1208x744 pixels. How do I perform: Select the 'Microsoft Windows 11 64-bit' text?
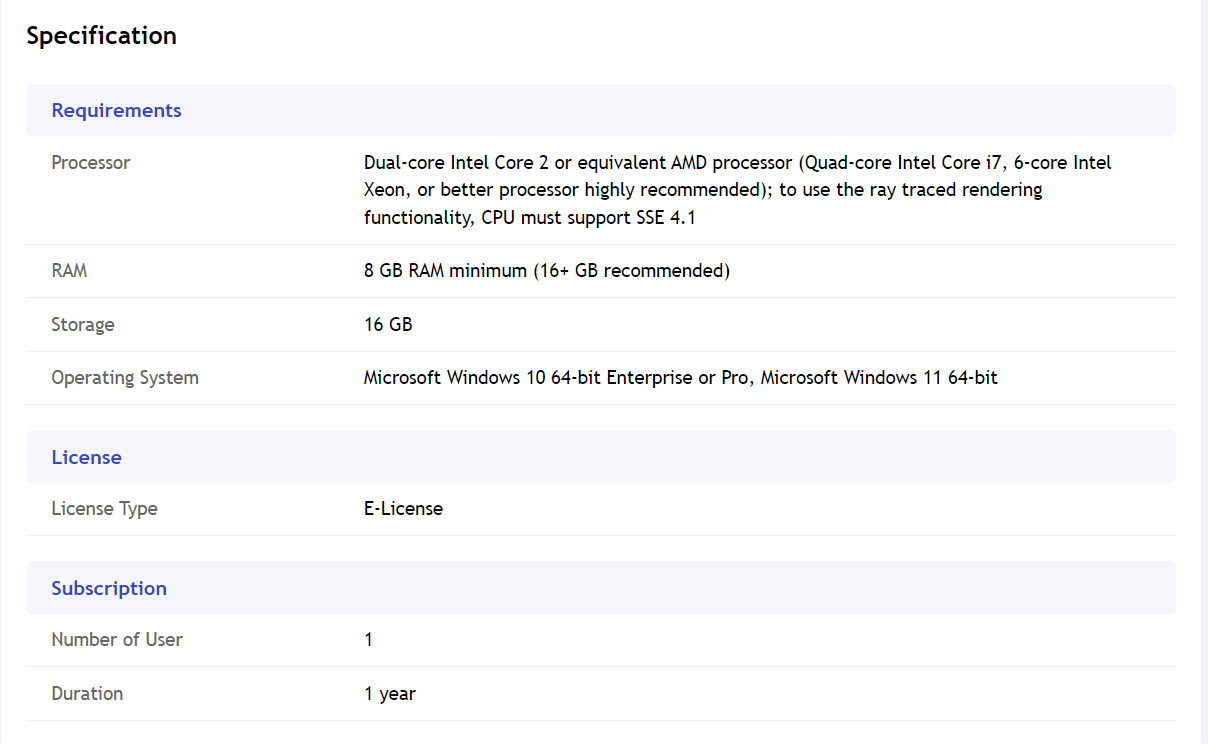pyautogui.click(x=879, y=378)
